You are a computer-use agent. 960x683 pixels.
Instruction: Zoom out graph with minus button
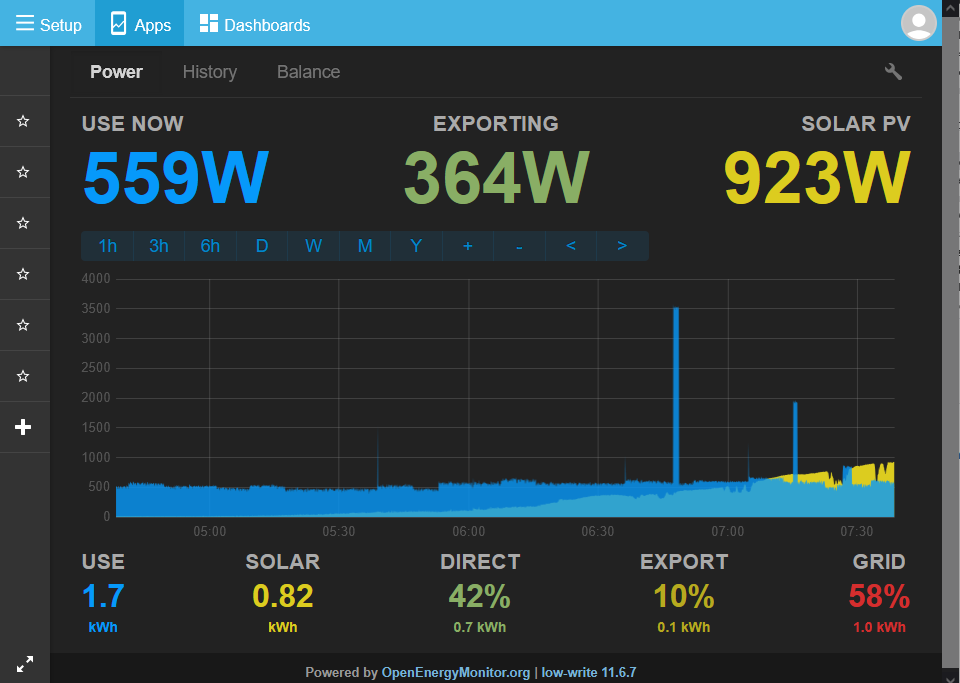519,246
